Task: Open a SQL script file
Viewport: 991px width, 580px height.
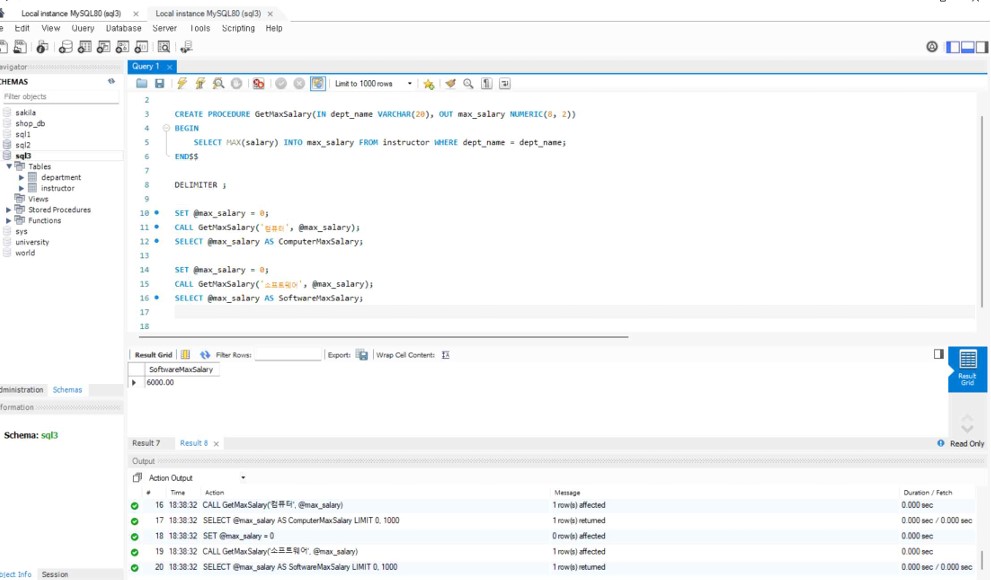Action: tap(142, 83)
